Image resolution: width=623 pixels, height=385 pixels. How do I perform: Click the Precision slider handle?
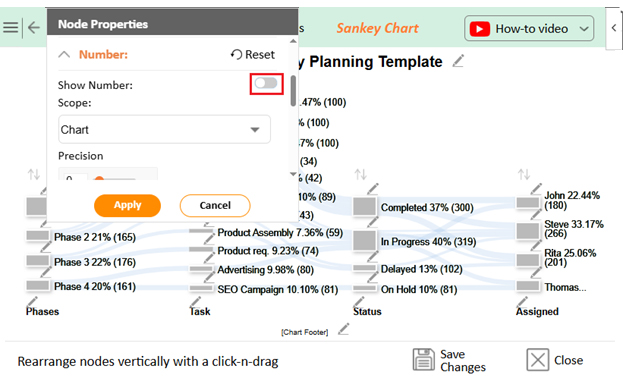click(x=99, y=178)
